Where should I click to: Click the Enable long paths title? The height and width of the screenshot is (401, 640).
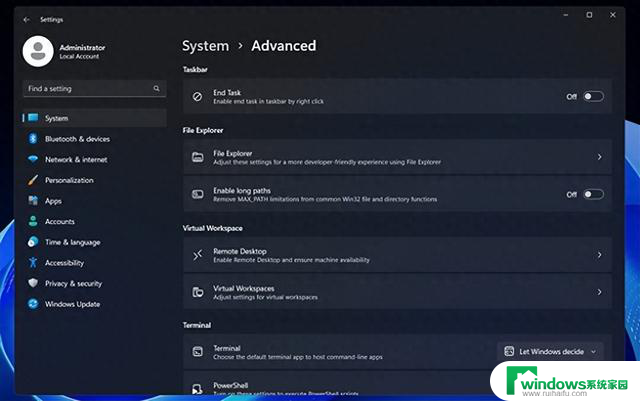coord(242,191)
